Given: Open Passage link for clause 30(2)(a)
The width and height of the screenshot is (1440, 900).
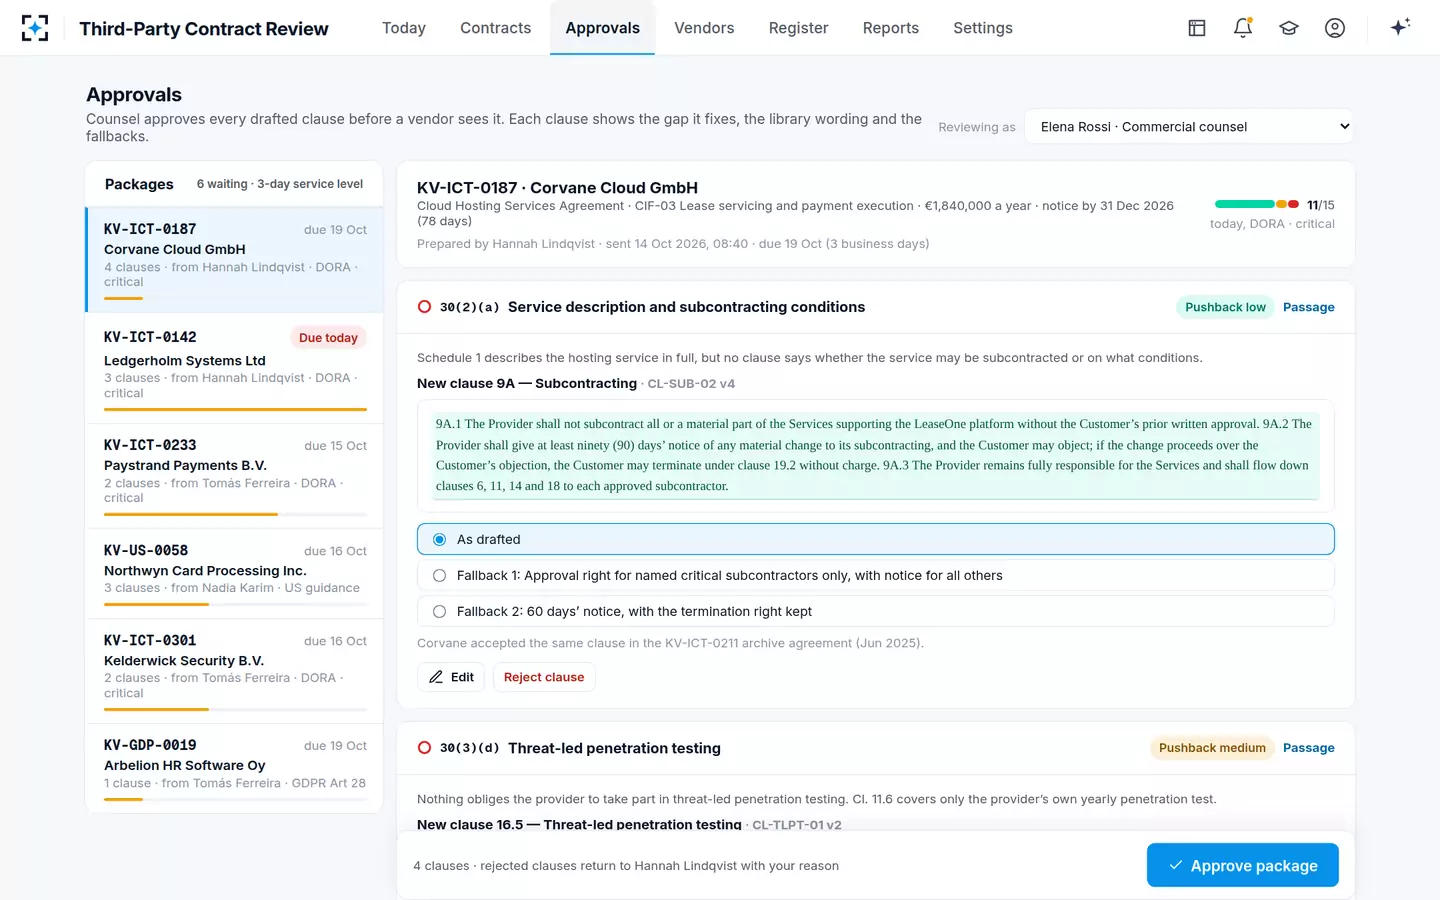Looking at the screenshot, I should click(x=1308, y=307).
